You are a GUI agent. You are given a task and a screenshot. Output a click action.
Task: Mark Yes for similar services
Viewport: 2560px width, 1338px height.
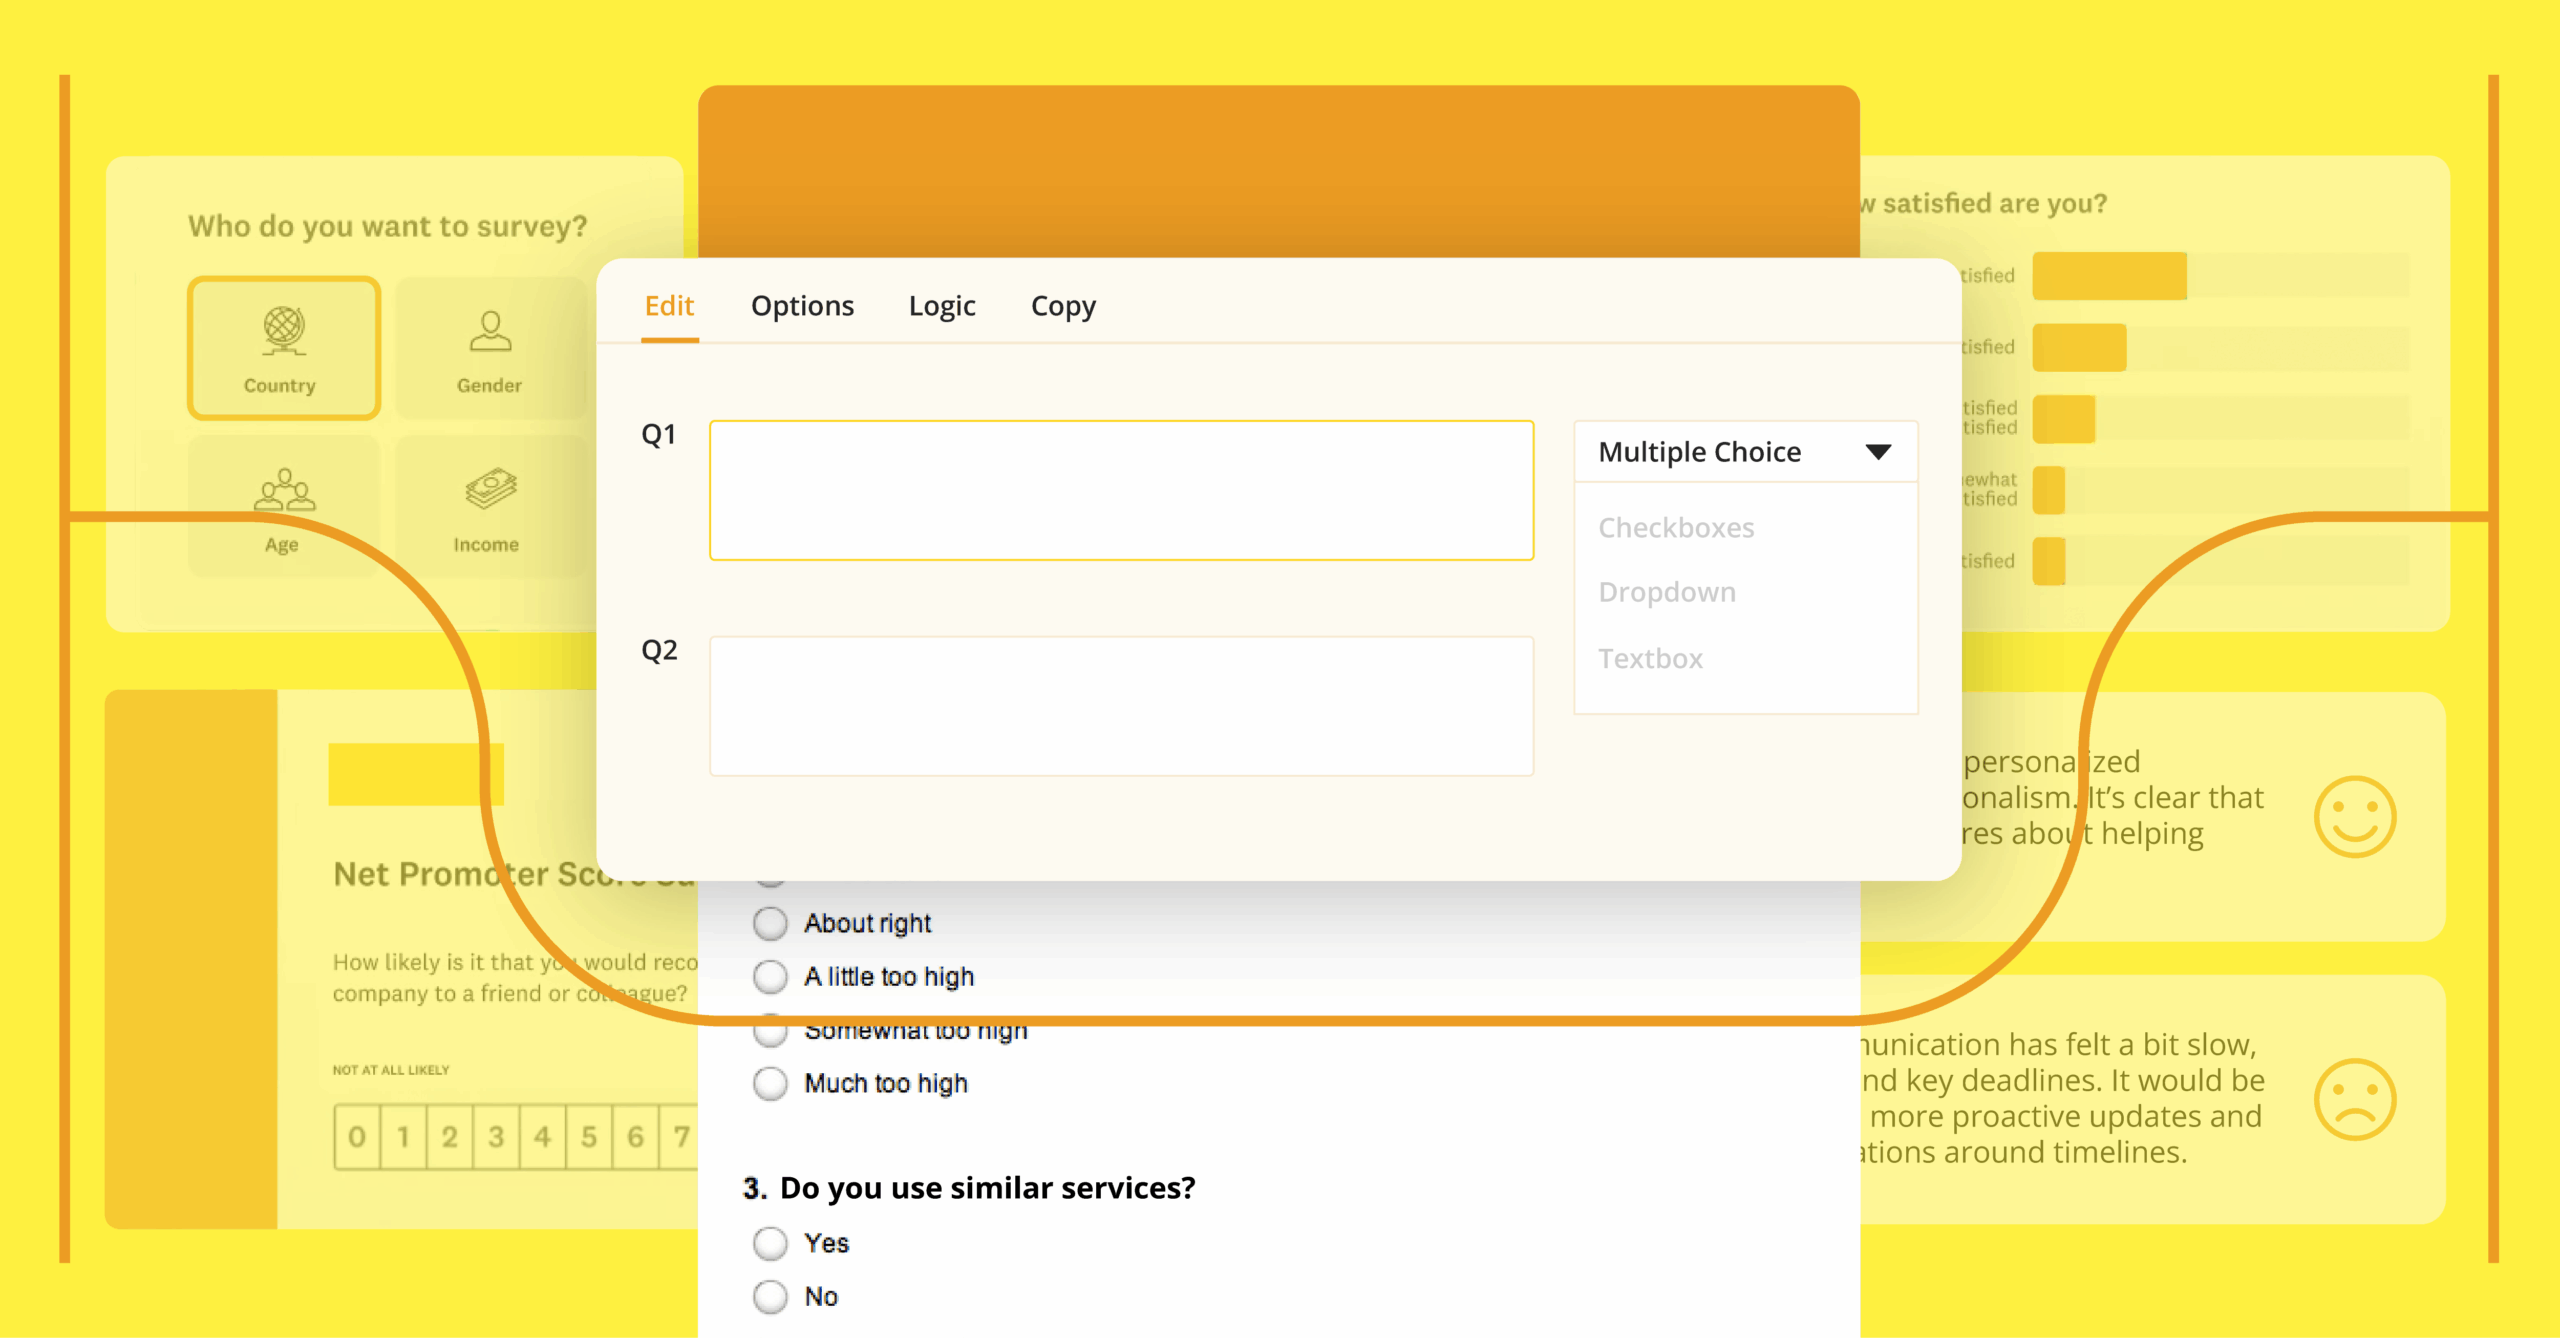tap(770, 1243)
